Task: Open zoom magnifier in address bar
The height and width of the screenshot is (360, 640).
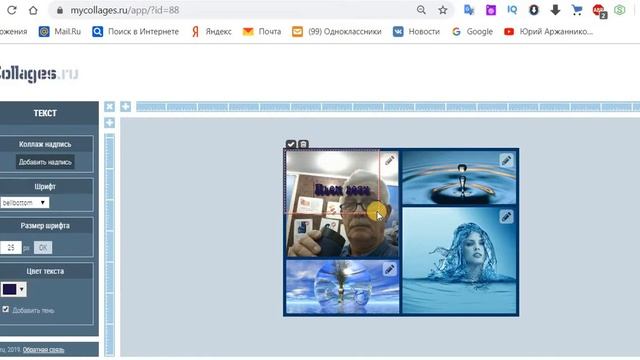Action: pos(421,10)
